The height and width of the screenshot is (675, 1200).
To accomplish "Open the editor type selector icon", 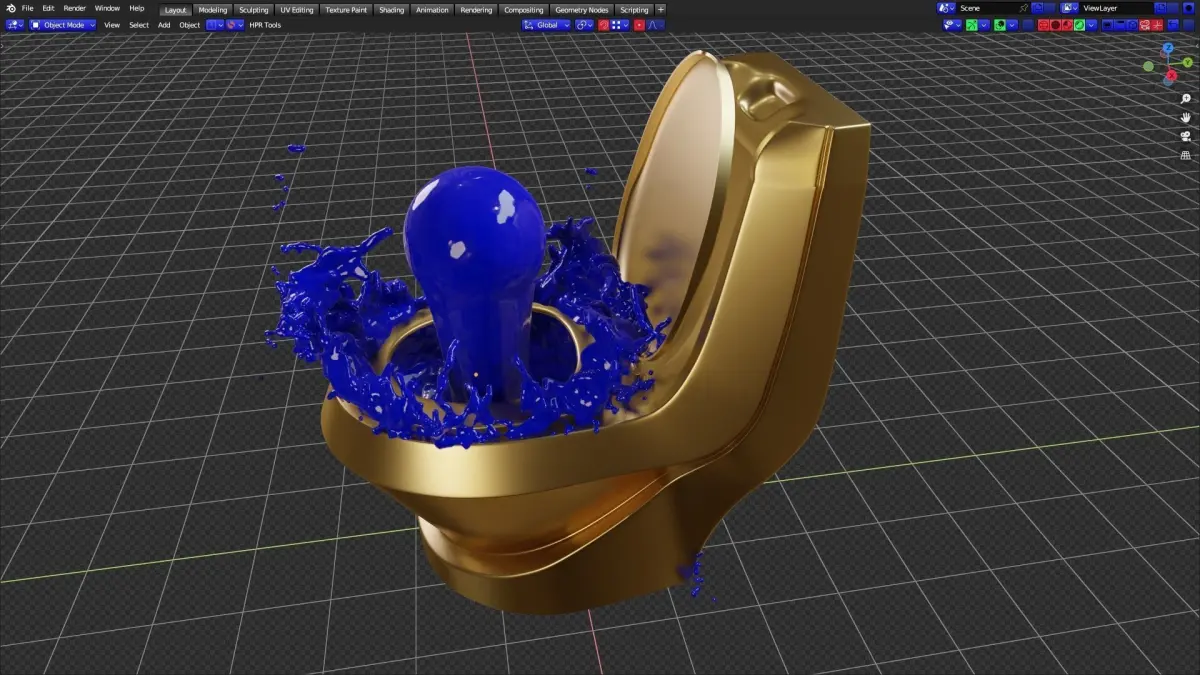I will click(x=15, y=25).
